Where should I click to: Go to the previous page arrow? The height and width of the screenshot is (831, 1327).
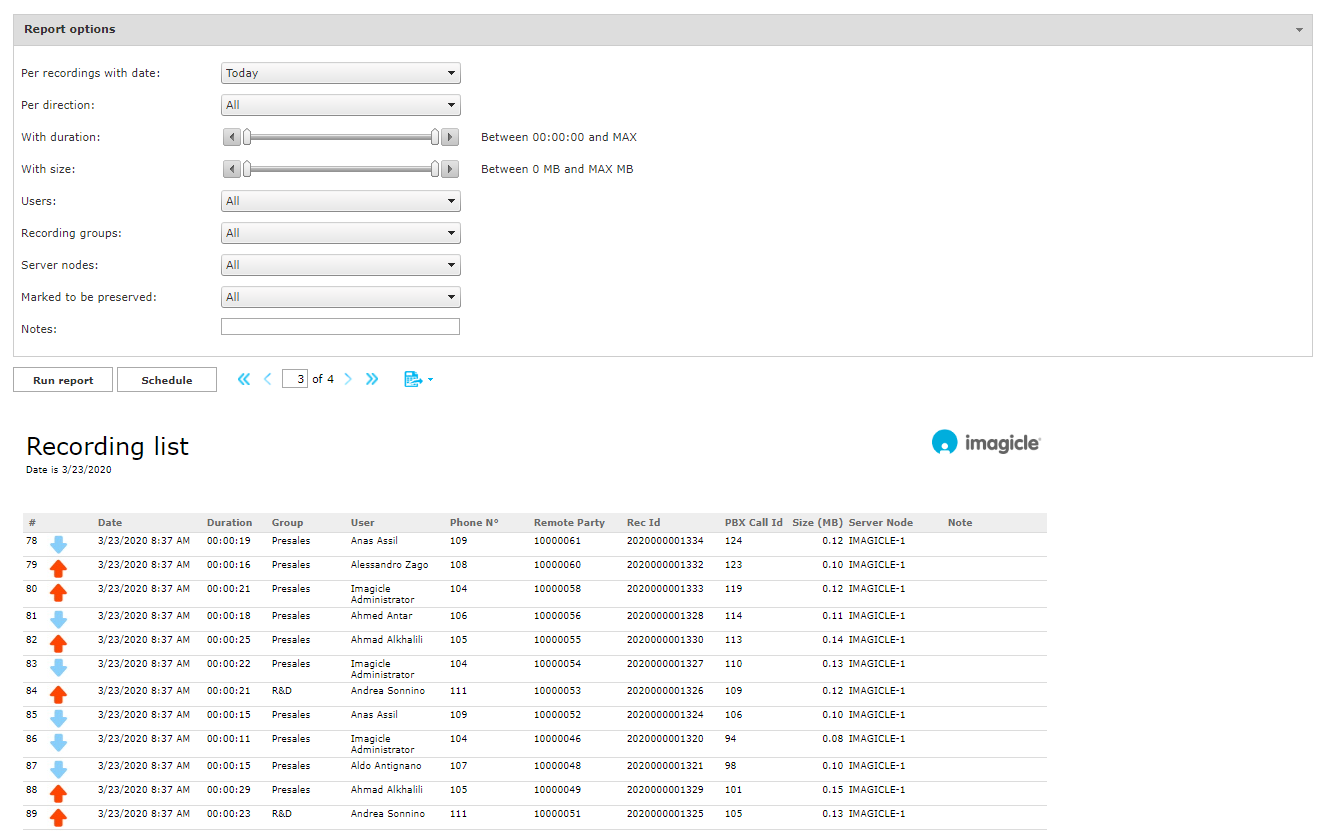[267, 379]
